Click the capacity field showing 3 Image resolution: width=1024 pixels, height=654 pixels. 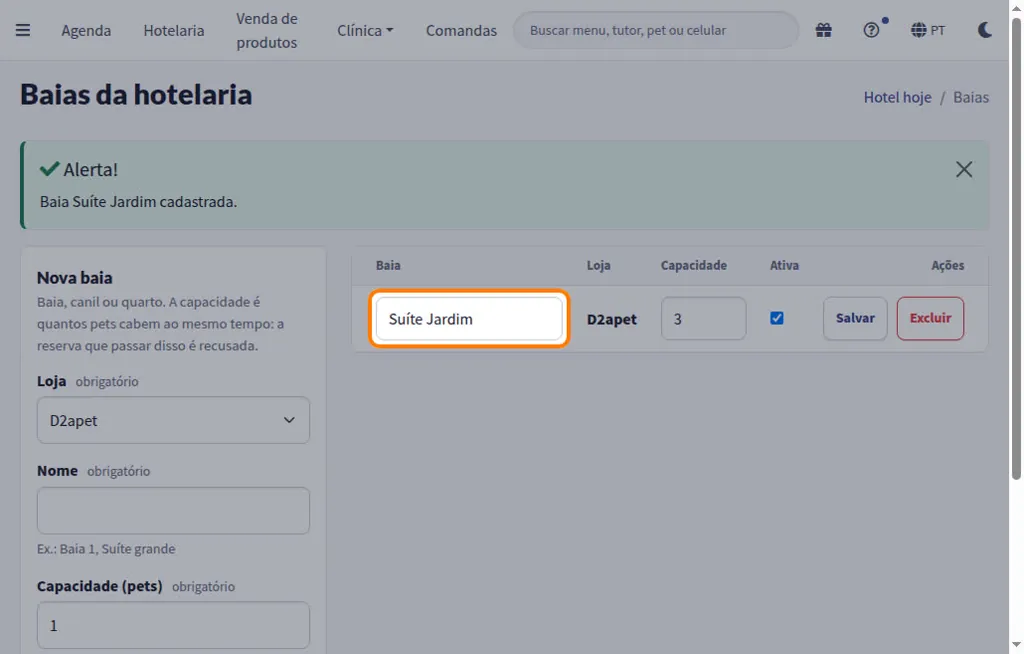coord(703,319)
